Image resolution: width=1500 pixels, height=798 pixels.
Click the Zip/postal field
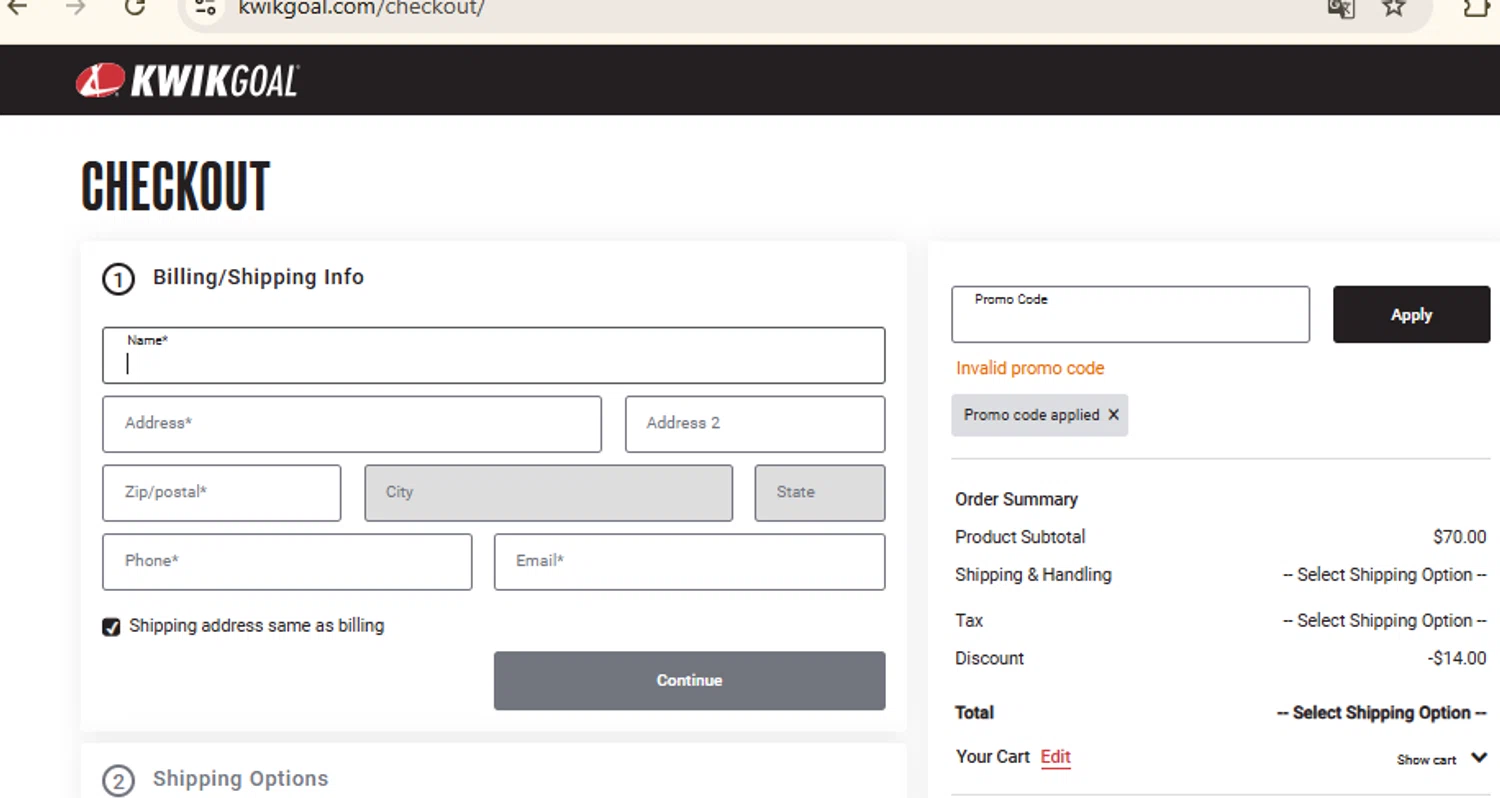pos(222,493)
